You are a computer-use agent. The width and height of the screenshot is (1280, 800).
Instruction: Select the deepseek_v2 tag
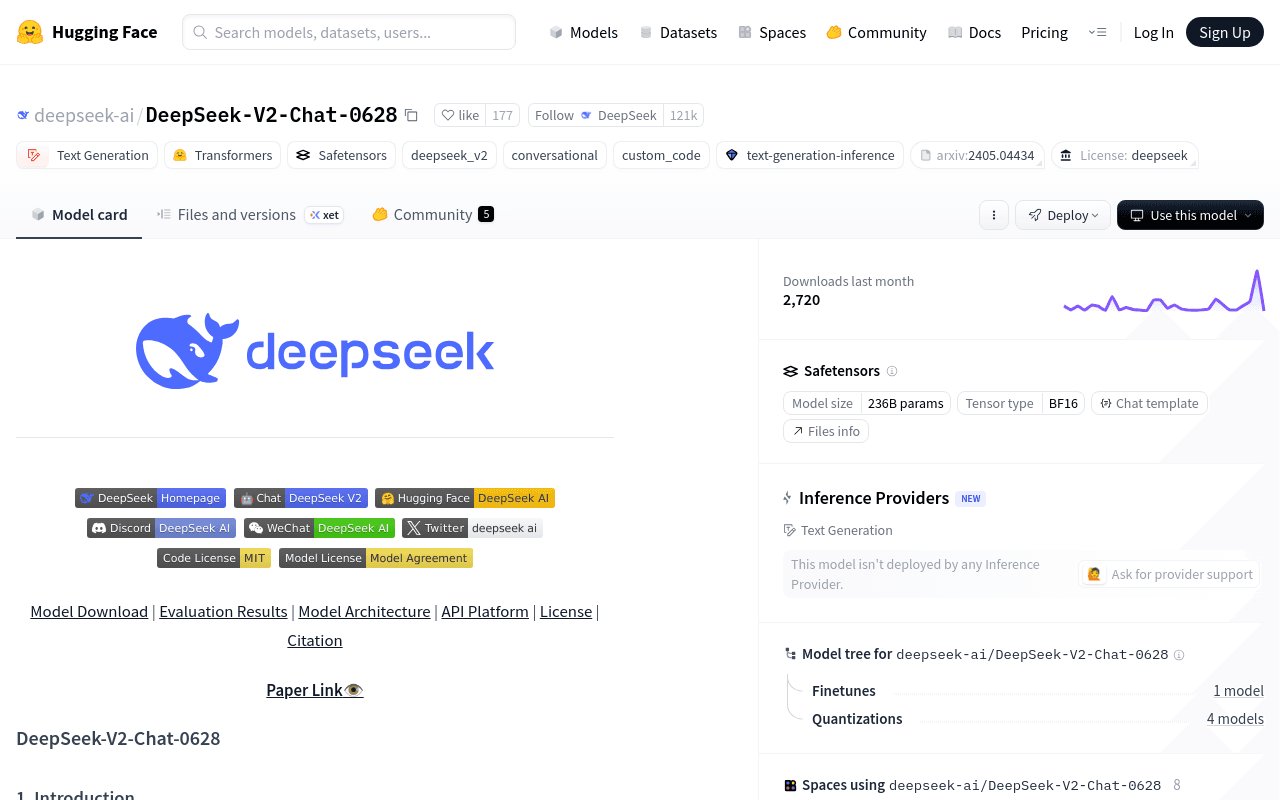(449, 155)
